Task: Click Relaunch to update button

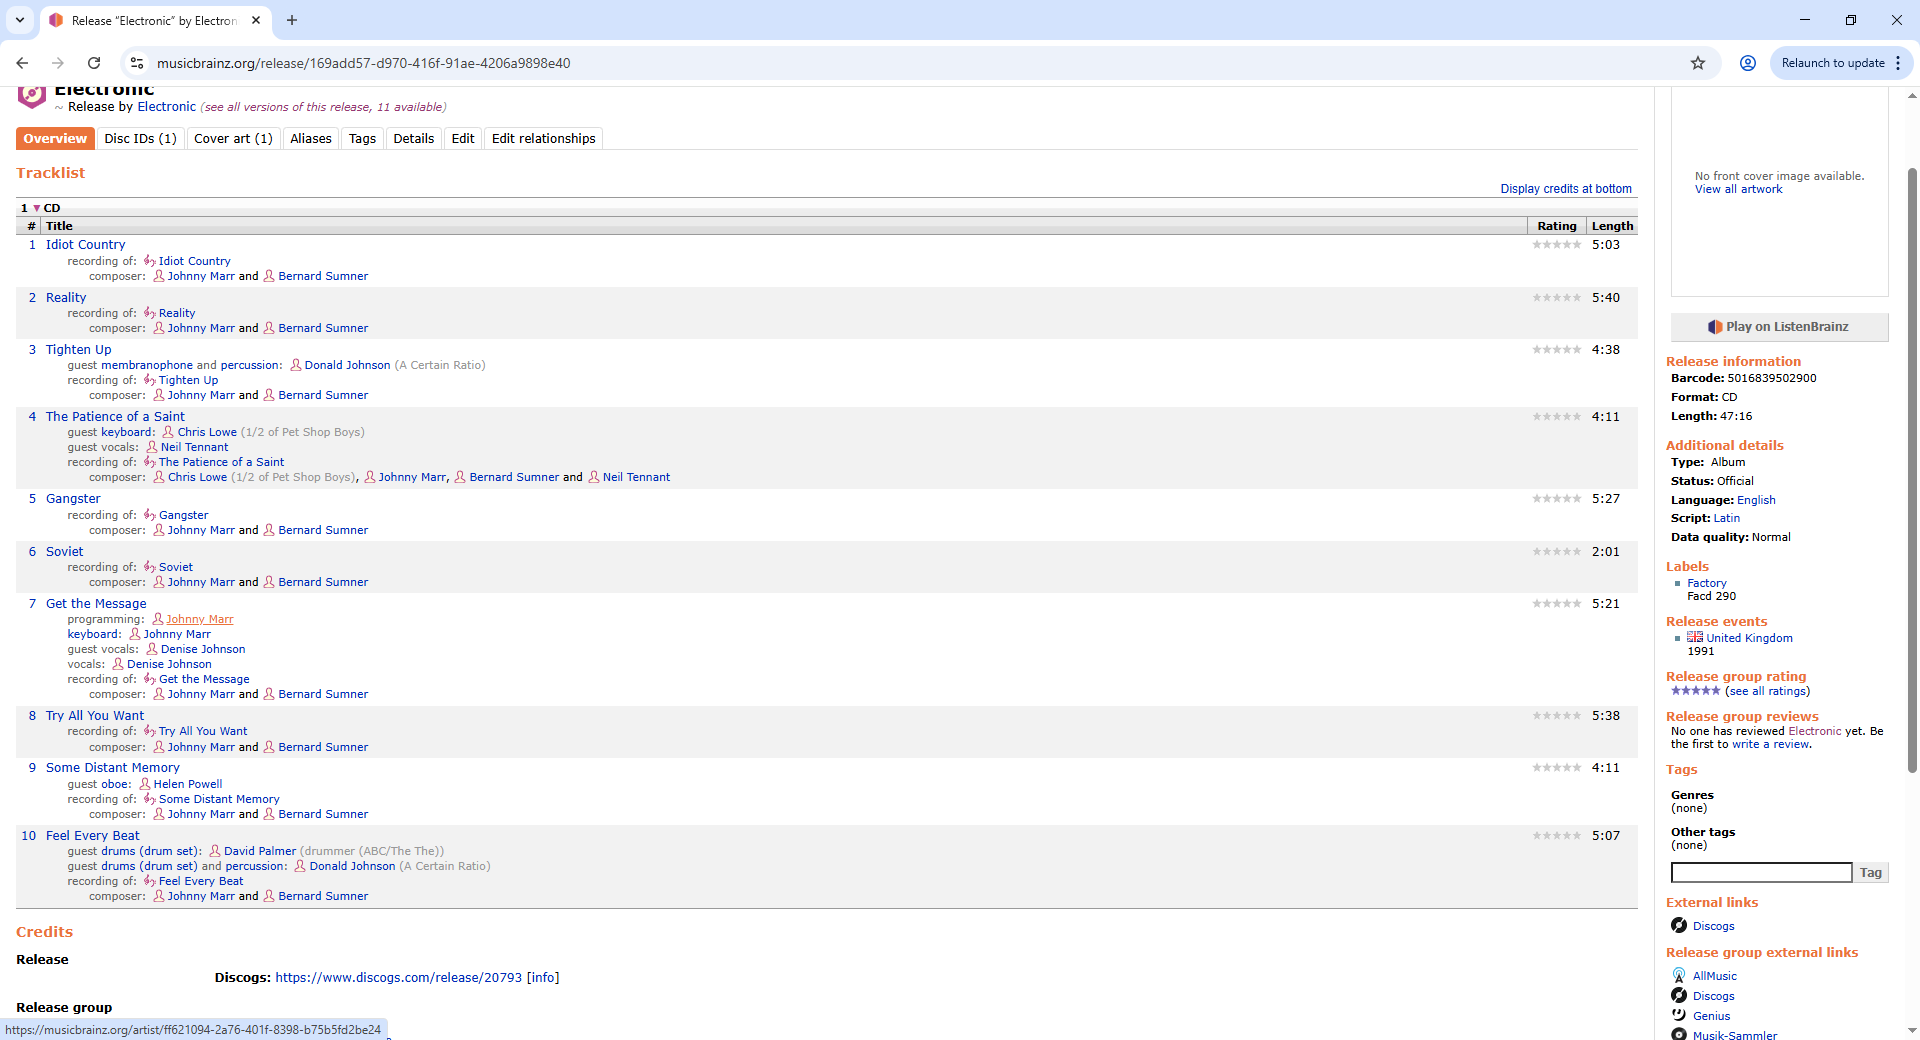Action: click(1832, 63)
